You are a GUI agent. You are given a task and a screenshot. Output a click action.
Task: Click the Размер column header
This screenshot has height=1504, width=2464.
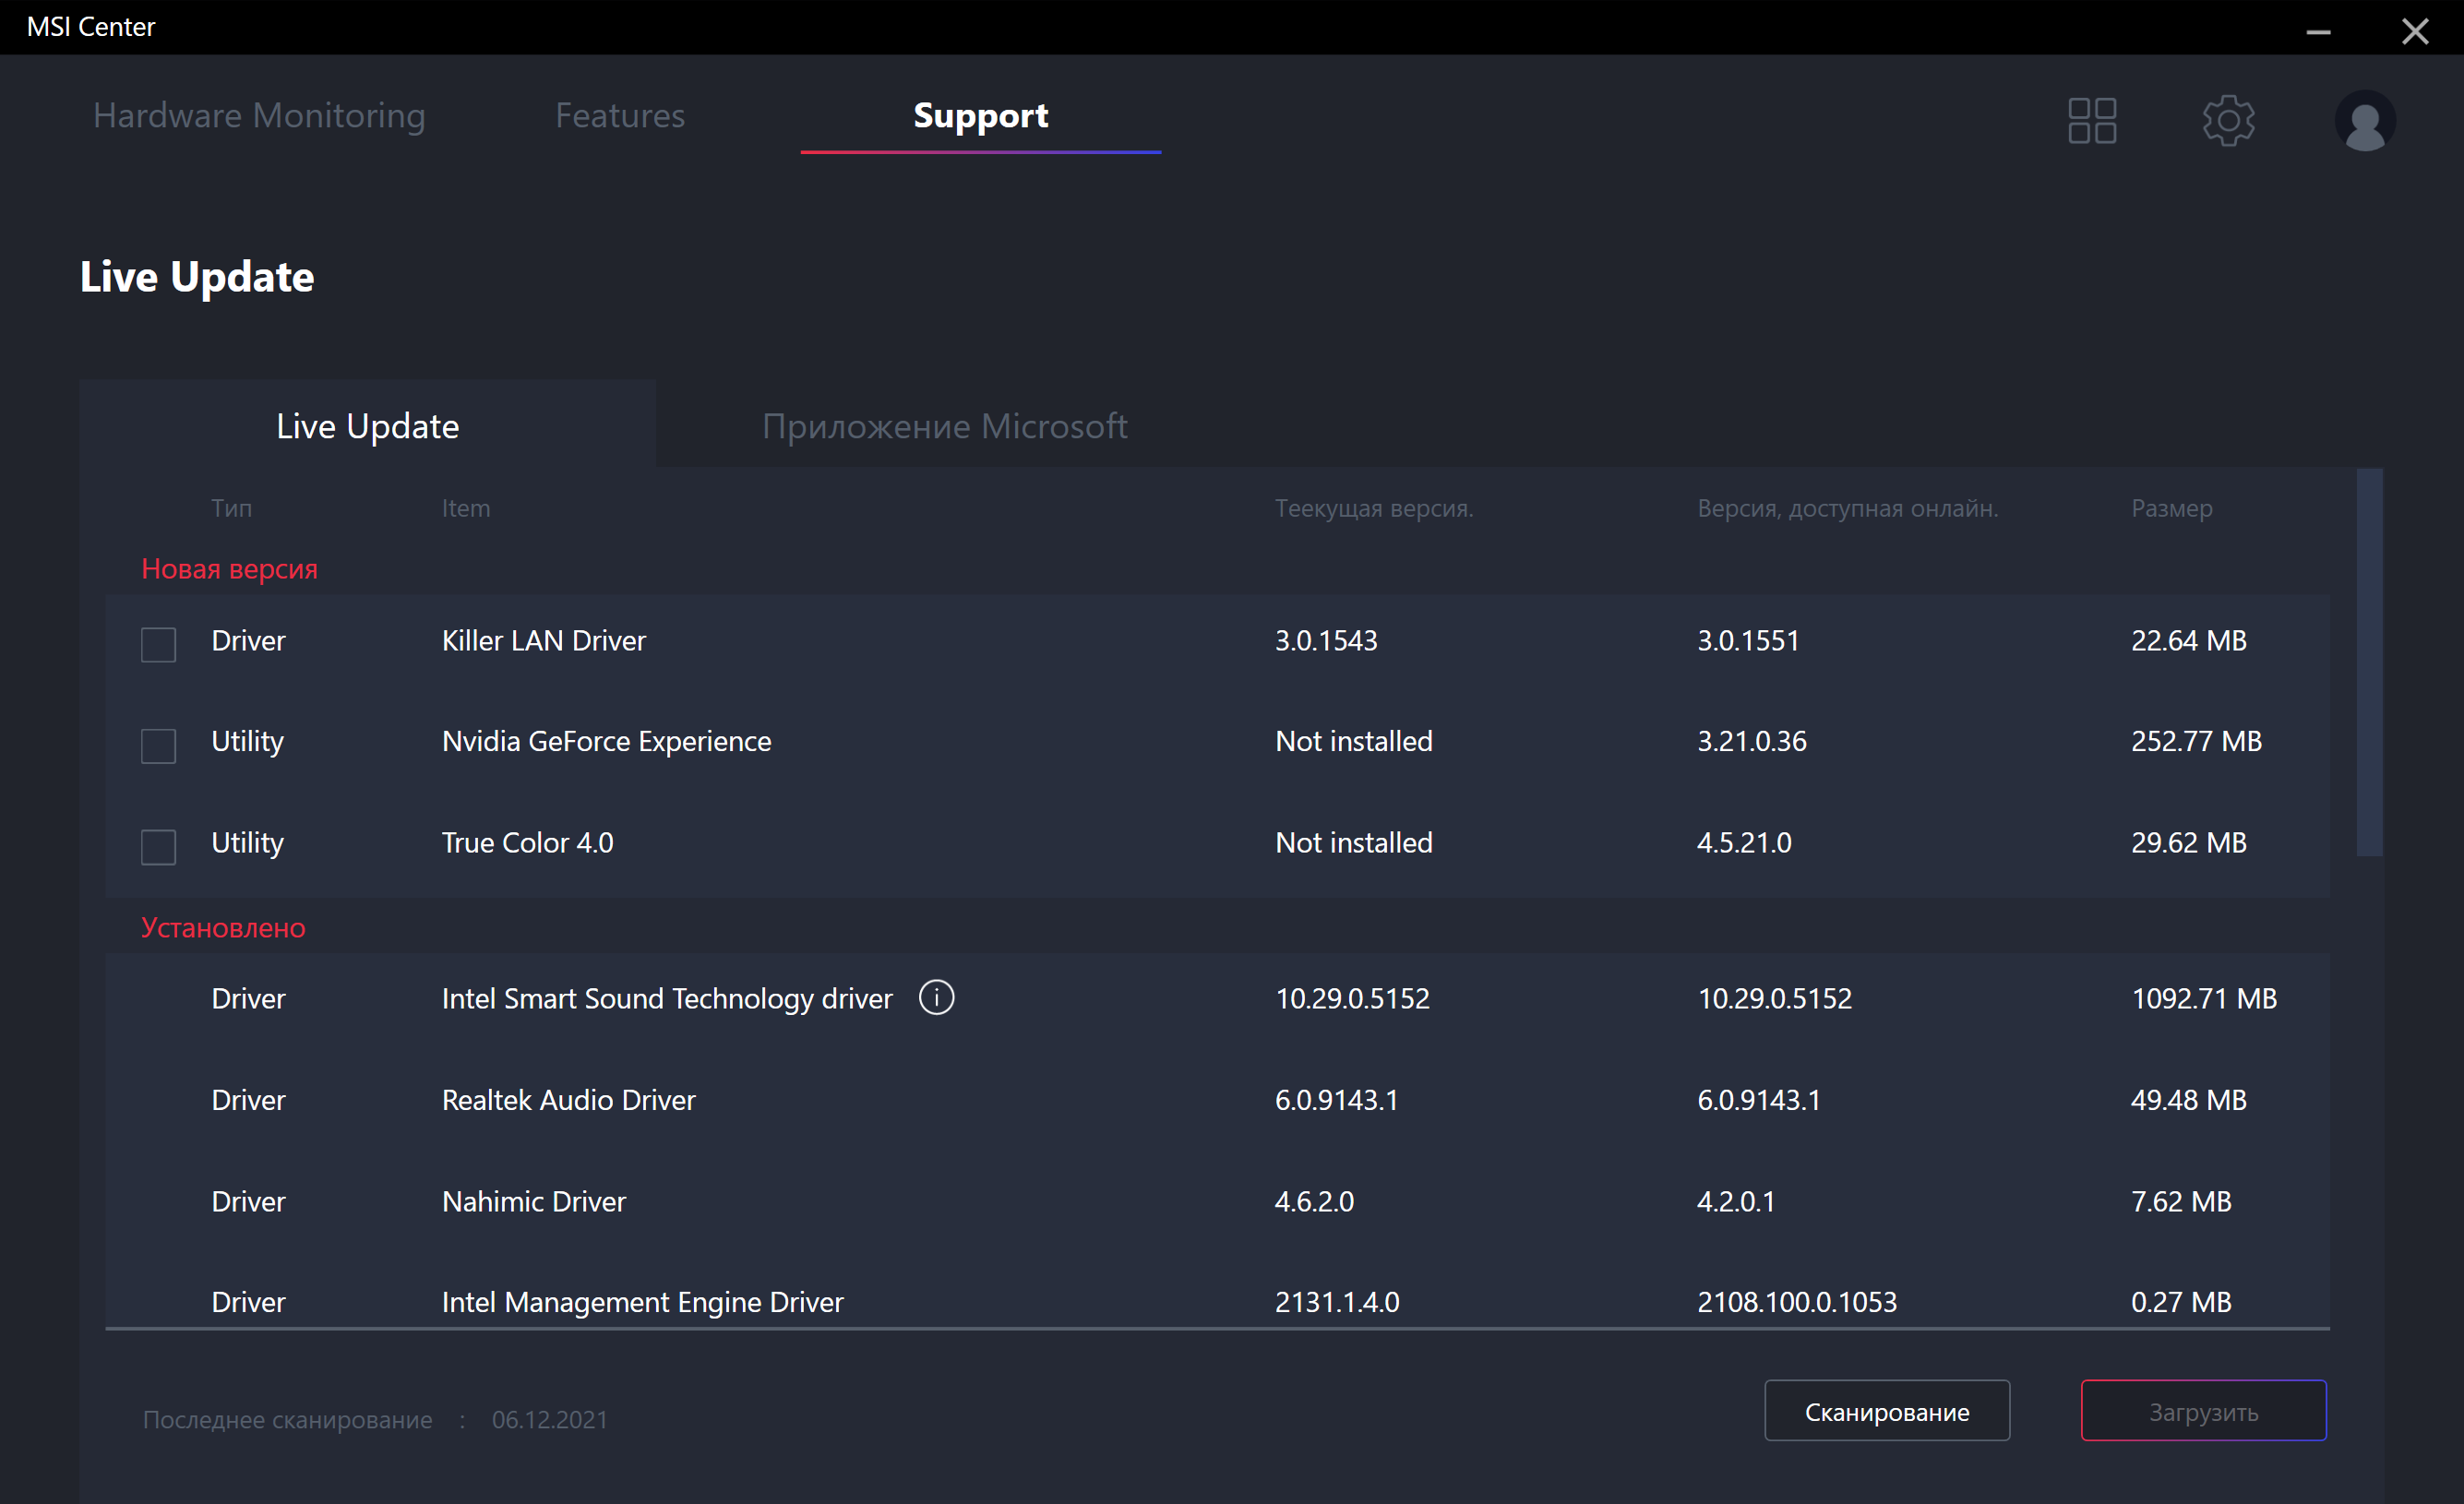coord(2171,508)
